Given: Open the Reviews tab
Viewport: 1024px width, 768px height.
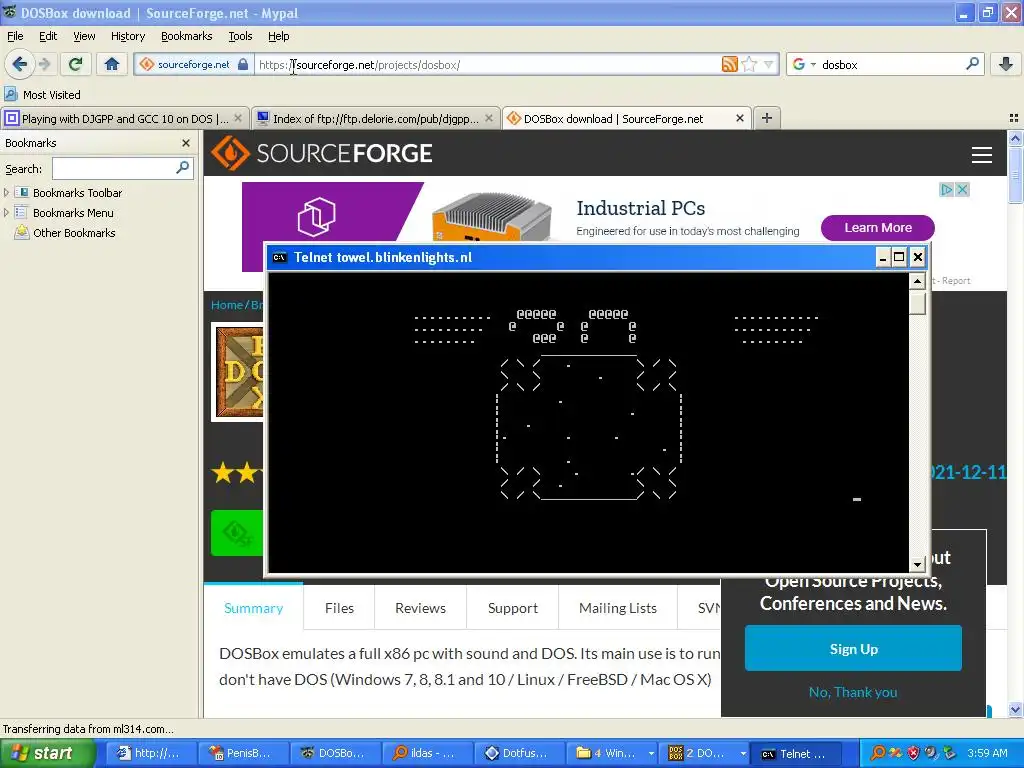Looking at the screenshot, I should 421,608.
